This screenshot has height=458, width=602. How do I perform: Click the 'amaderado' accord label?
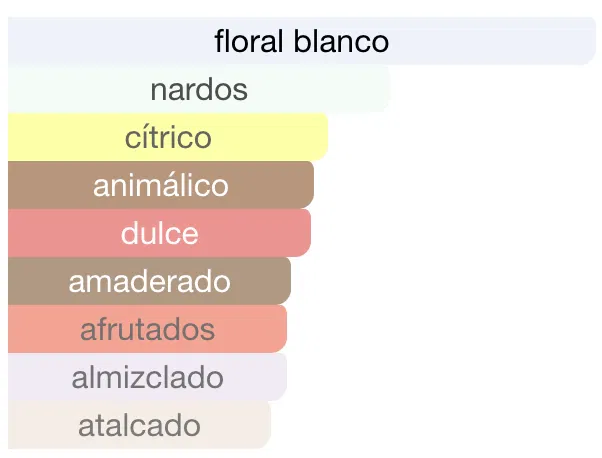pyautogui.click(x=149, y=281)
